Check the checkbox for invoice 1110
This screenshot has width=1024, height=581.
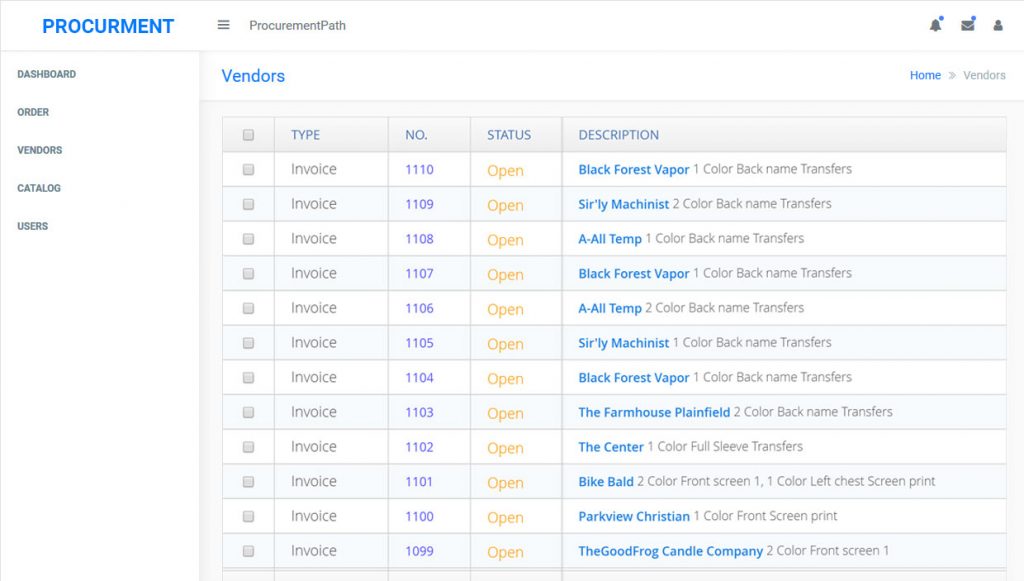click(x=248, y=169)
